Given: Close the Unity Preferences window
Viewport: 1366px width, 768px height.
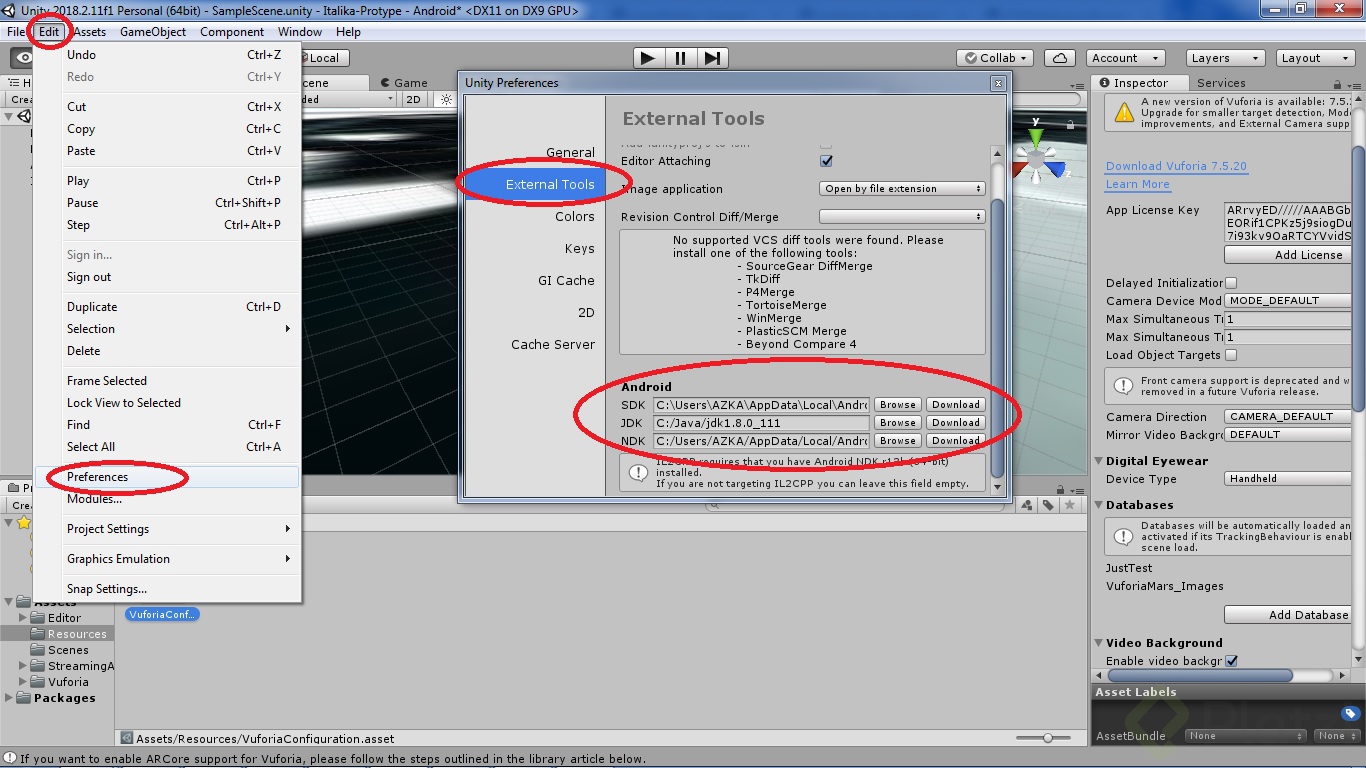Looking at the screenshot, I should point(997,83).
